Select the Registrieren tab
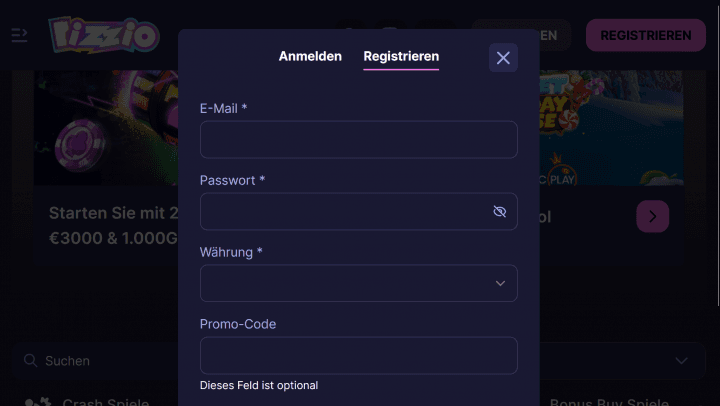The width and height of the screenshot is (720, 406). pyautogui.click(x=401, y=57)
